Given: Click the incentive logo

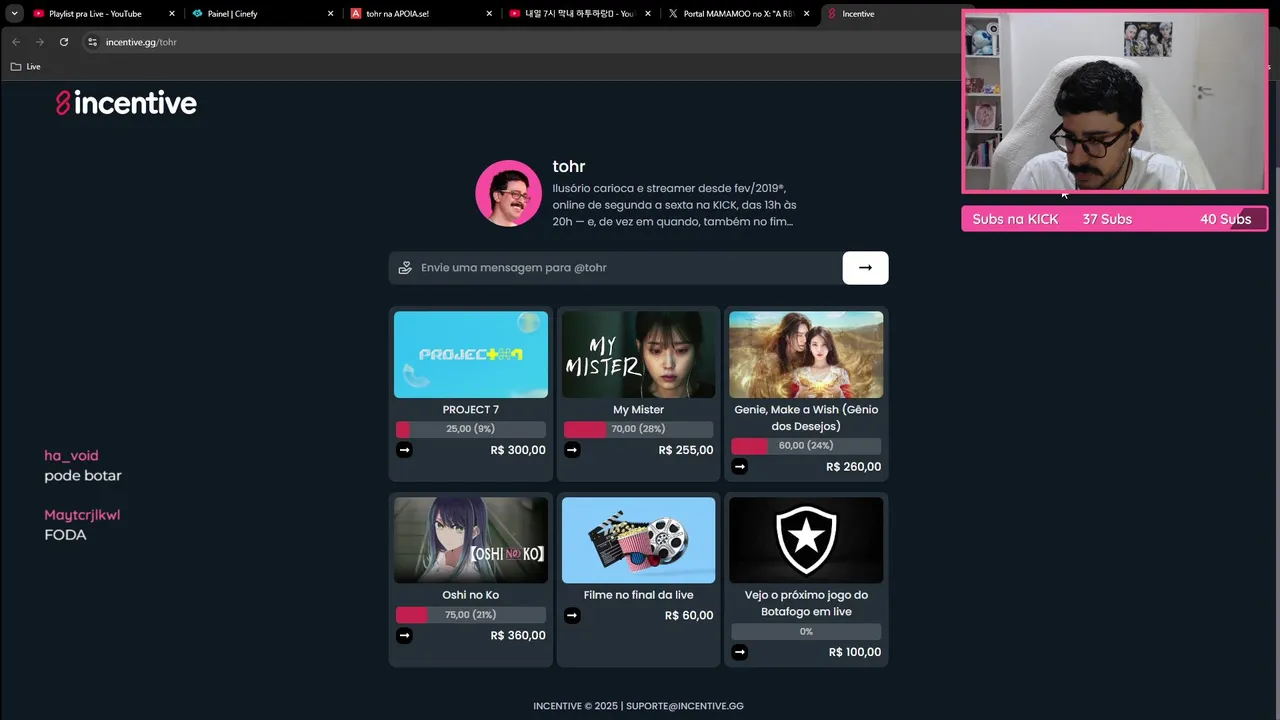Looking at the screenshot, I should coord(126,103).
